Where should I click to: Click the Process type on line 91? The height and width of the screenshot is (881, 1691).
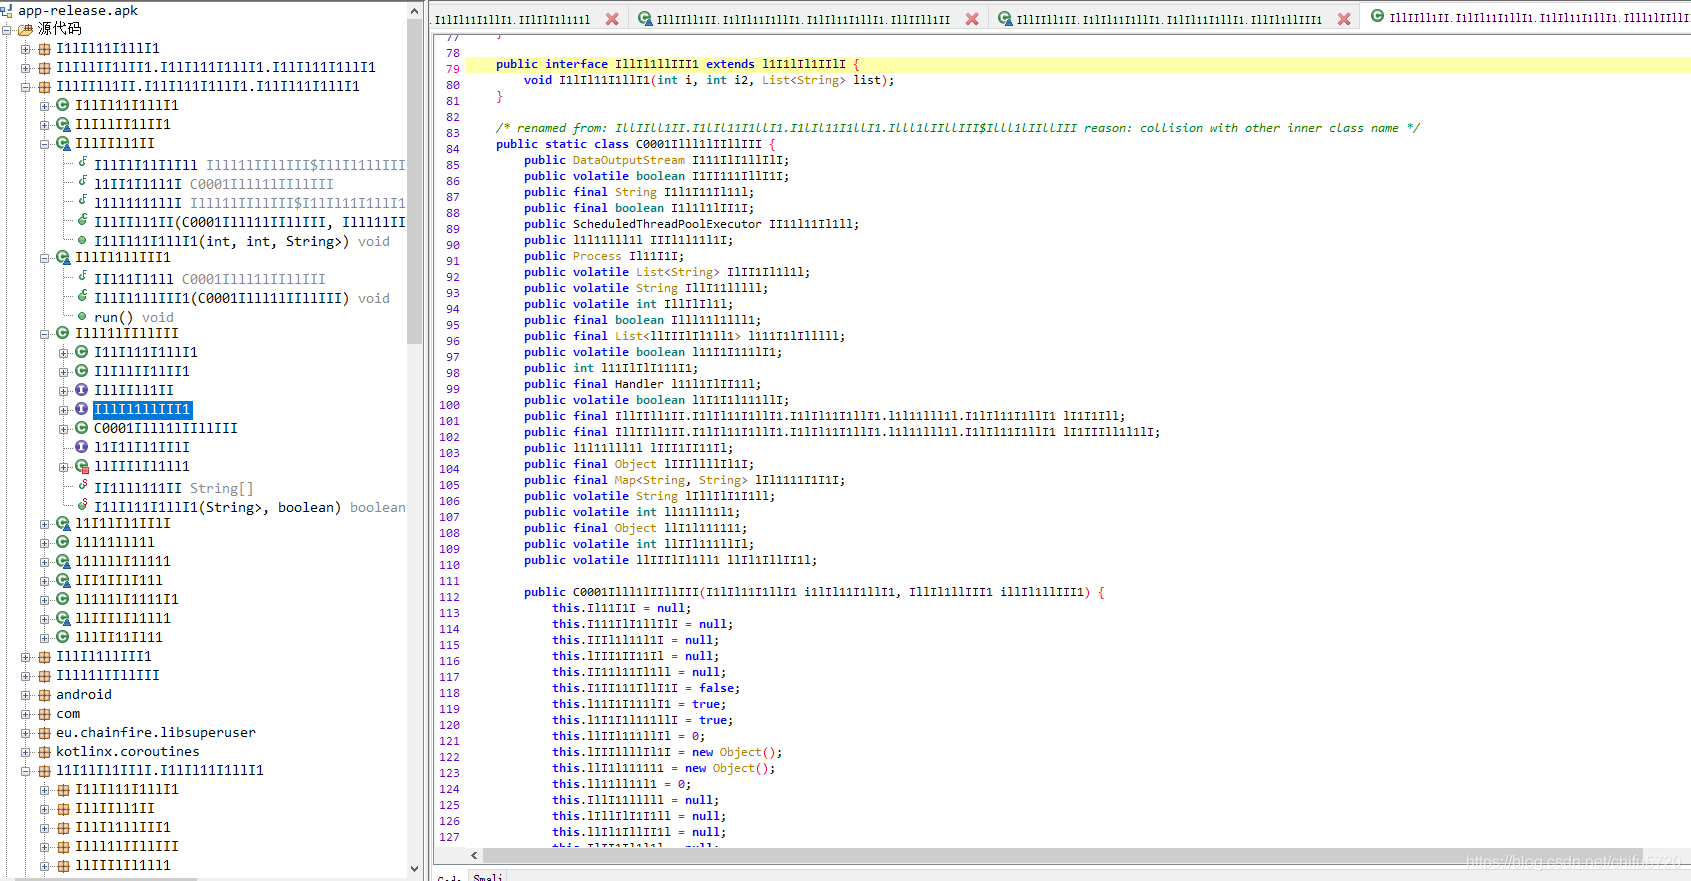(x=597, y=256)
